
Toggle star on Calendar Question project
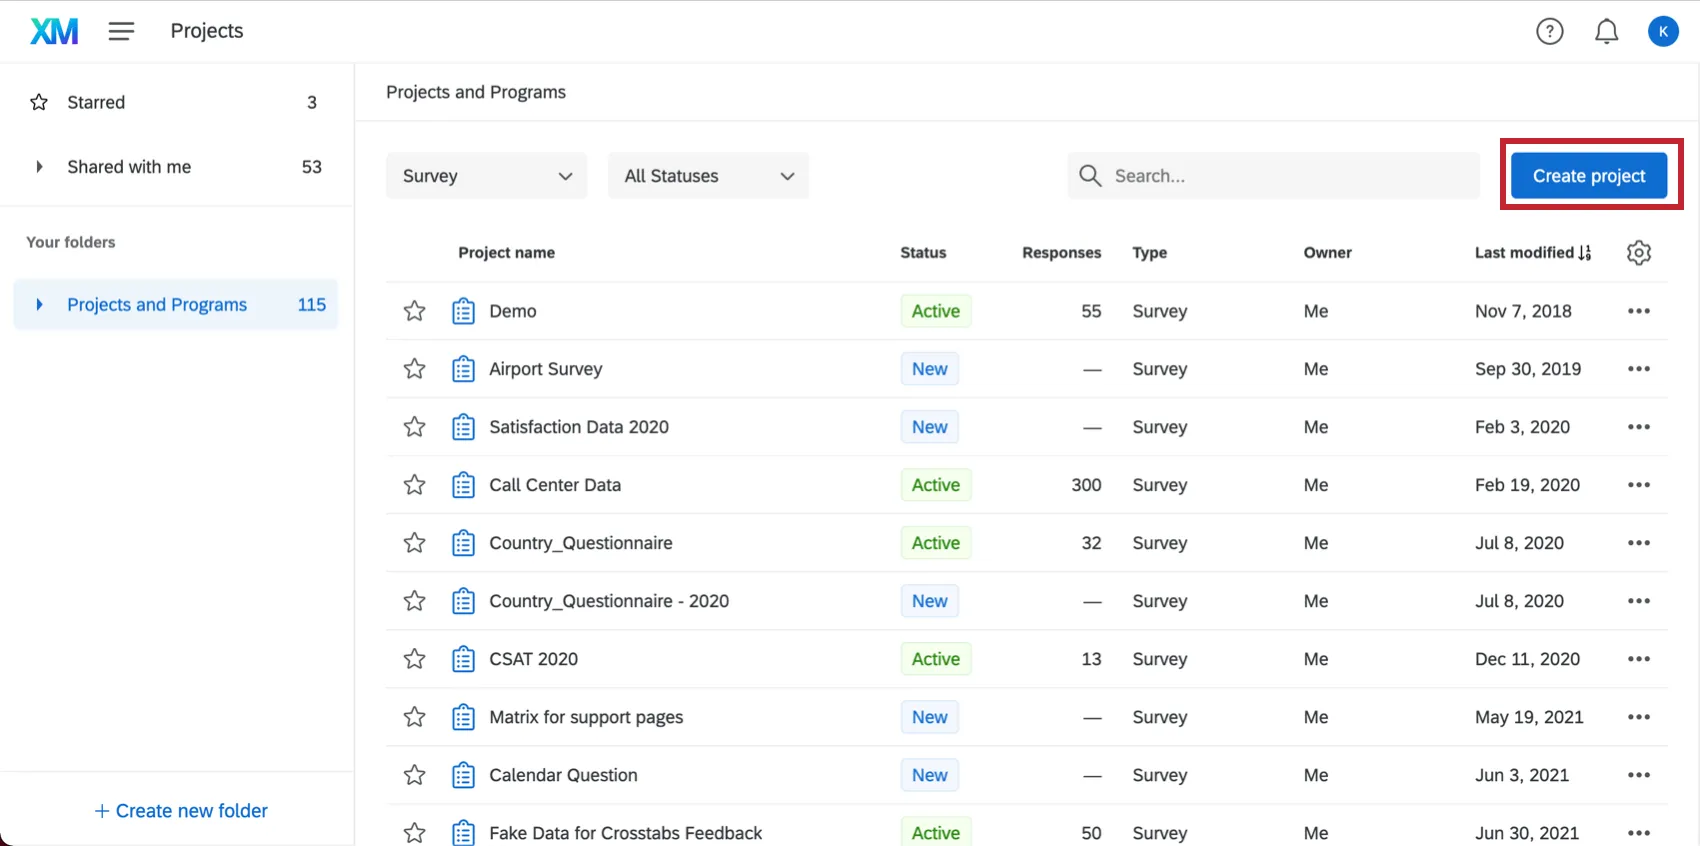pyautogui.click(x=414, y=775)
